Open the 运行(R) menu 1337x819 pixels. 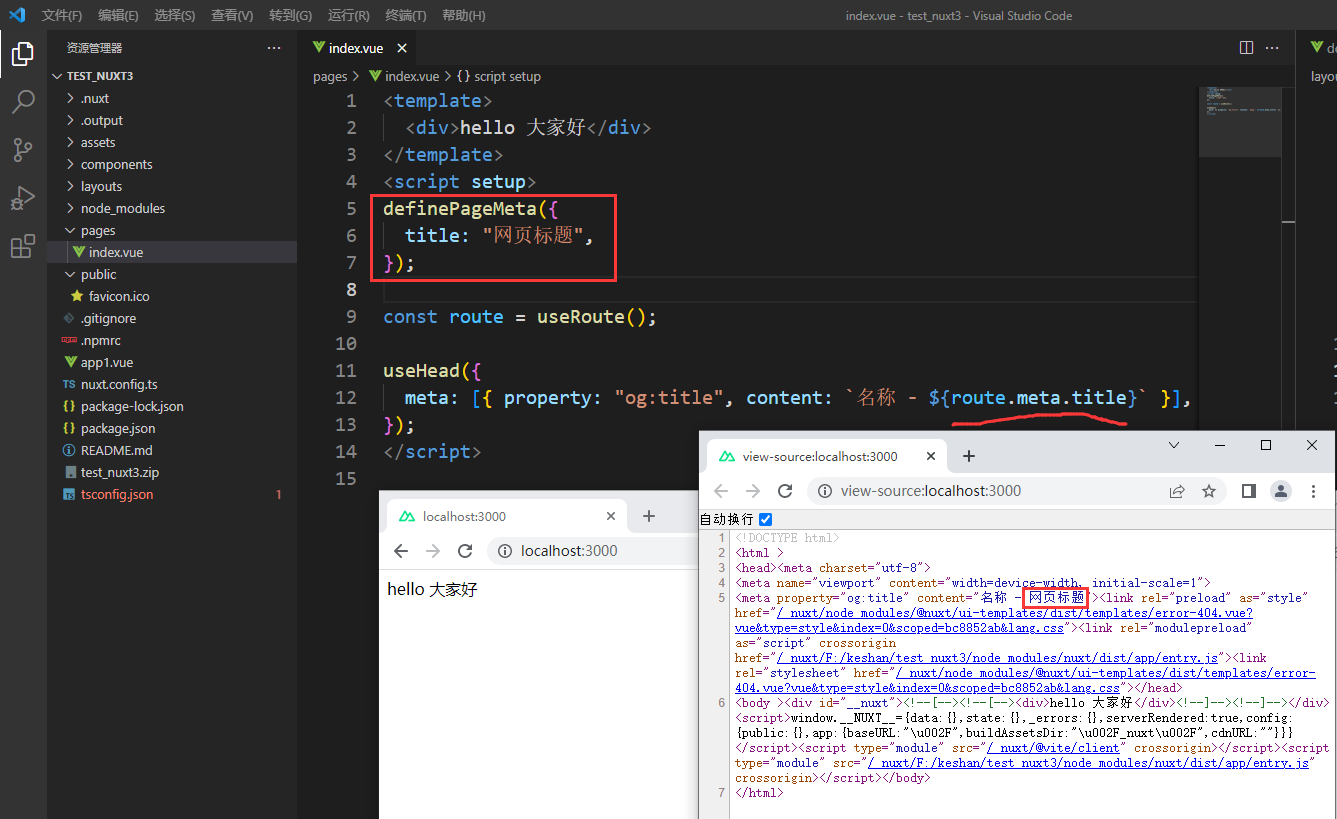[x=349, y=15]
